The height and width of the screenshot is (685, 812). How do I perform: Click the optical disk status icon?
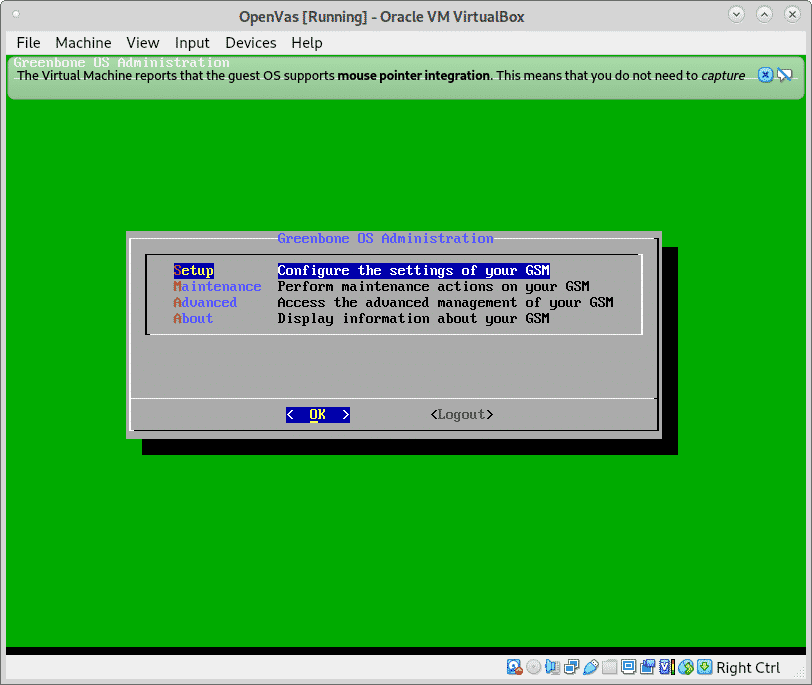pos(533,667)
